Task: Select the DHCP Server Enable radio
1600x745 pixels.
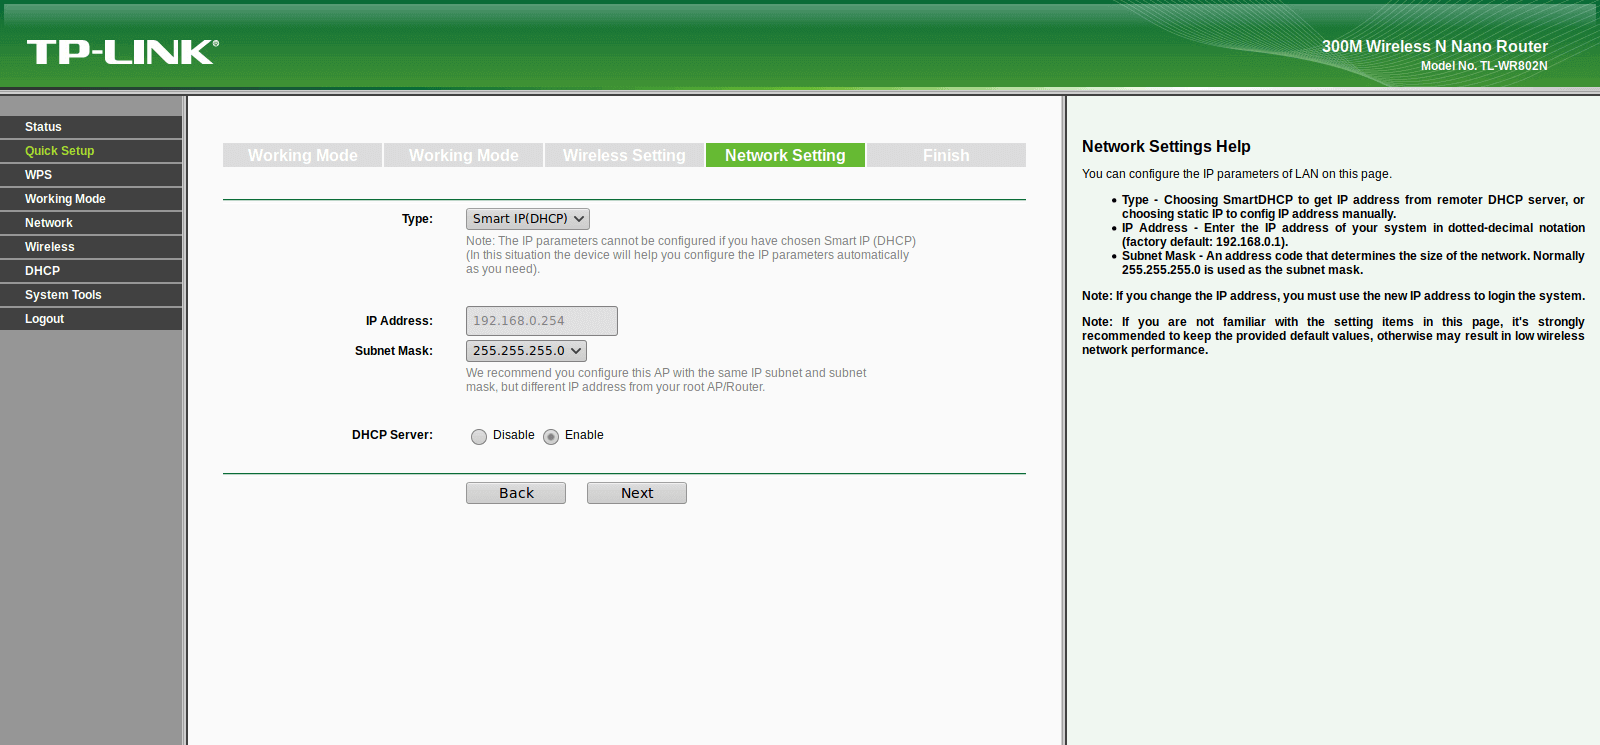Action: (551, 436)
